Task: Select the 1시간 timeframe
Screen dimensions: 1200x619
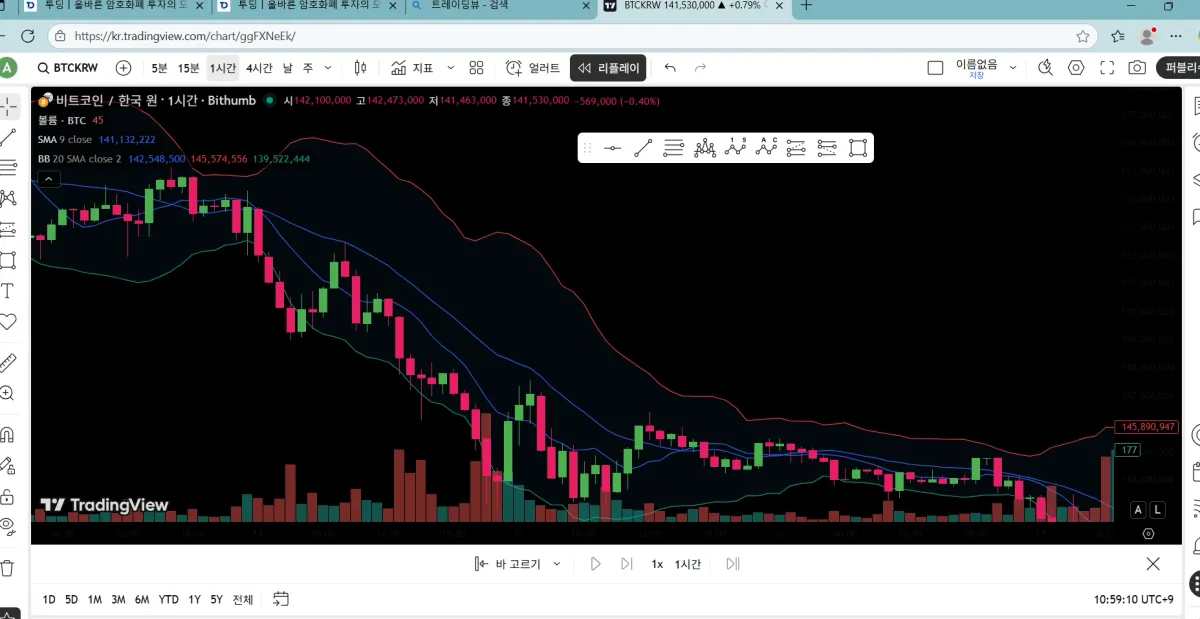Action: tap(223, 68)
